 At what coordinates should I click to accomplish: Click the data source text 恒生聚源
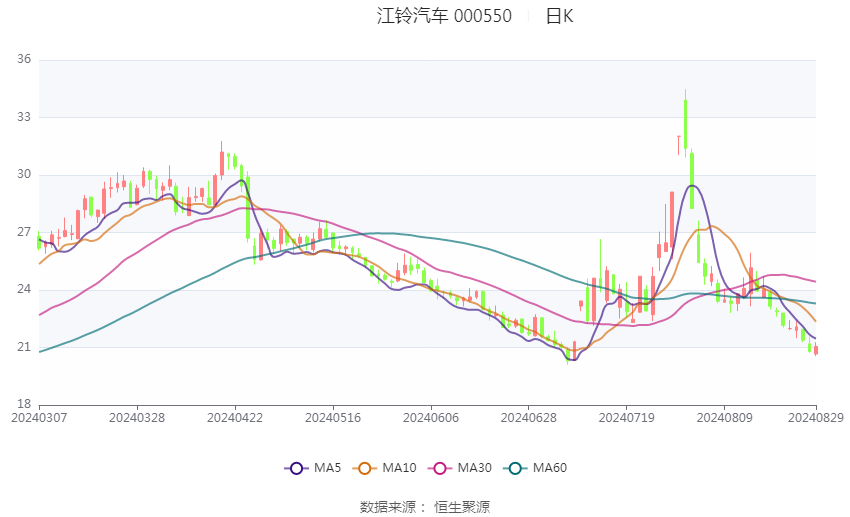pos(462,507)
